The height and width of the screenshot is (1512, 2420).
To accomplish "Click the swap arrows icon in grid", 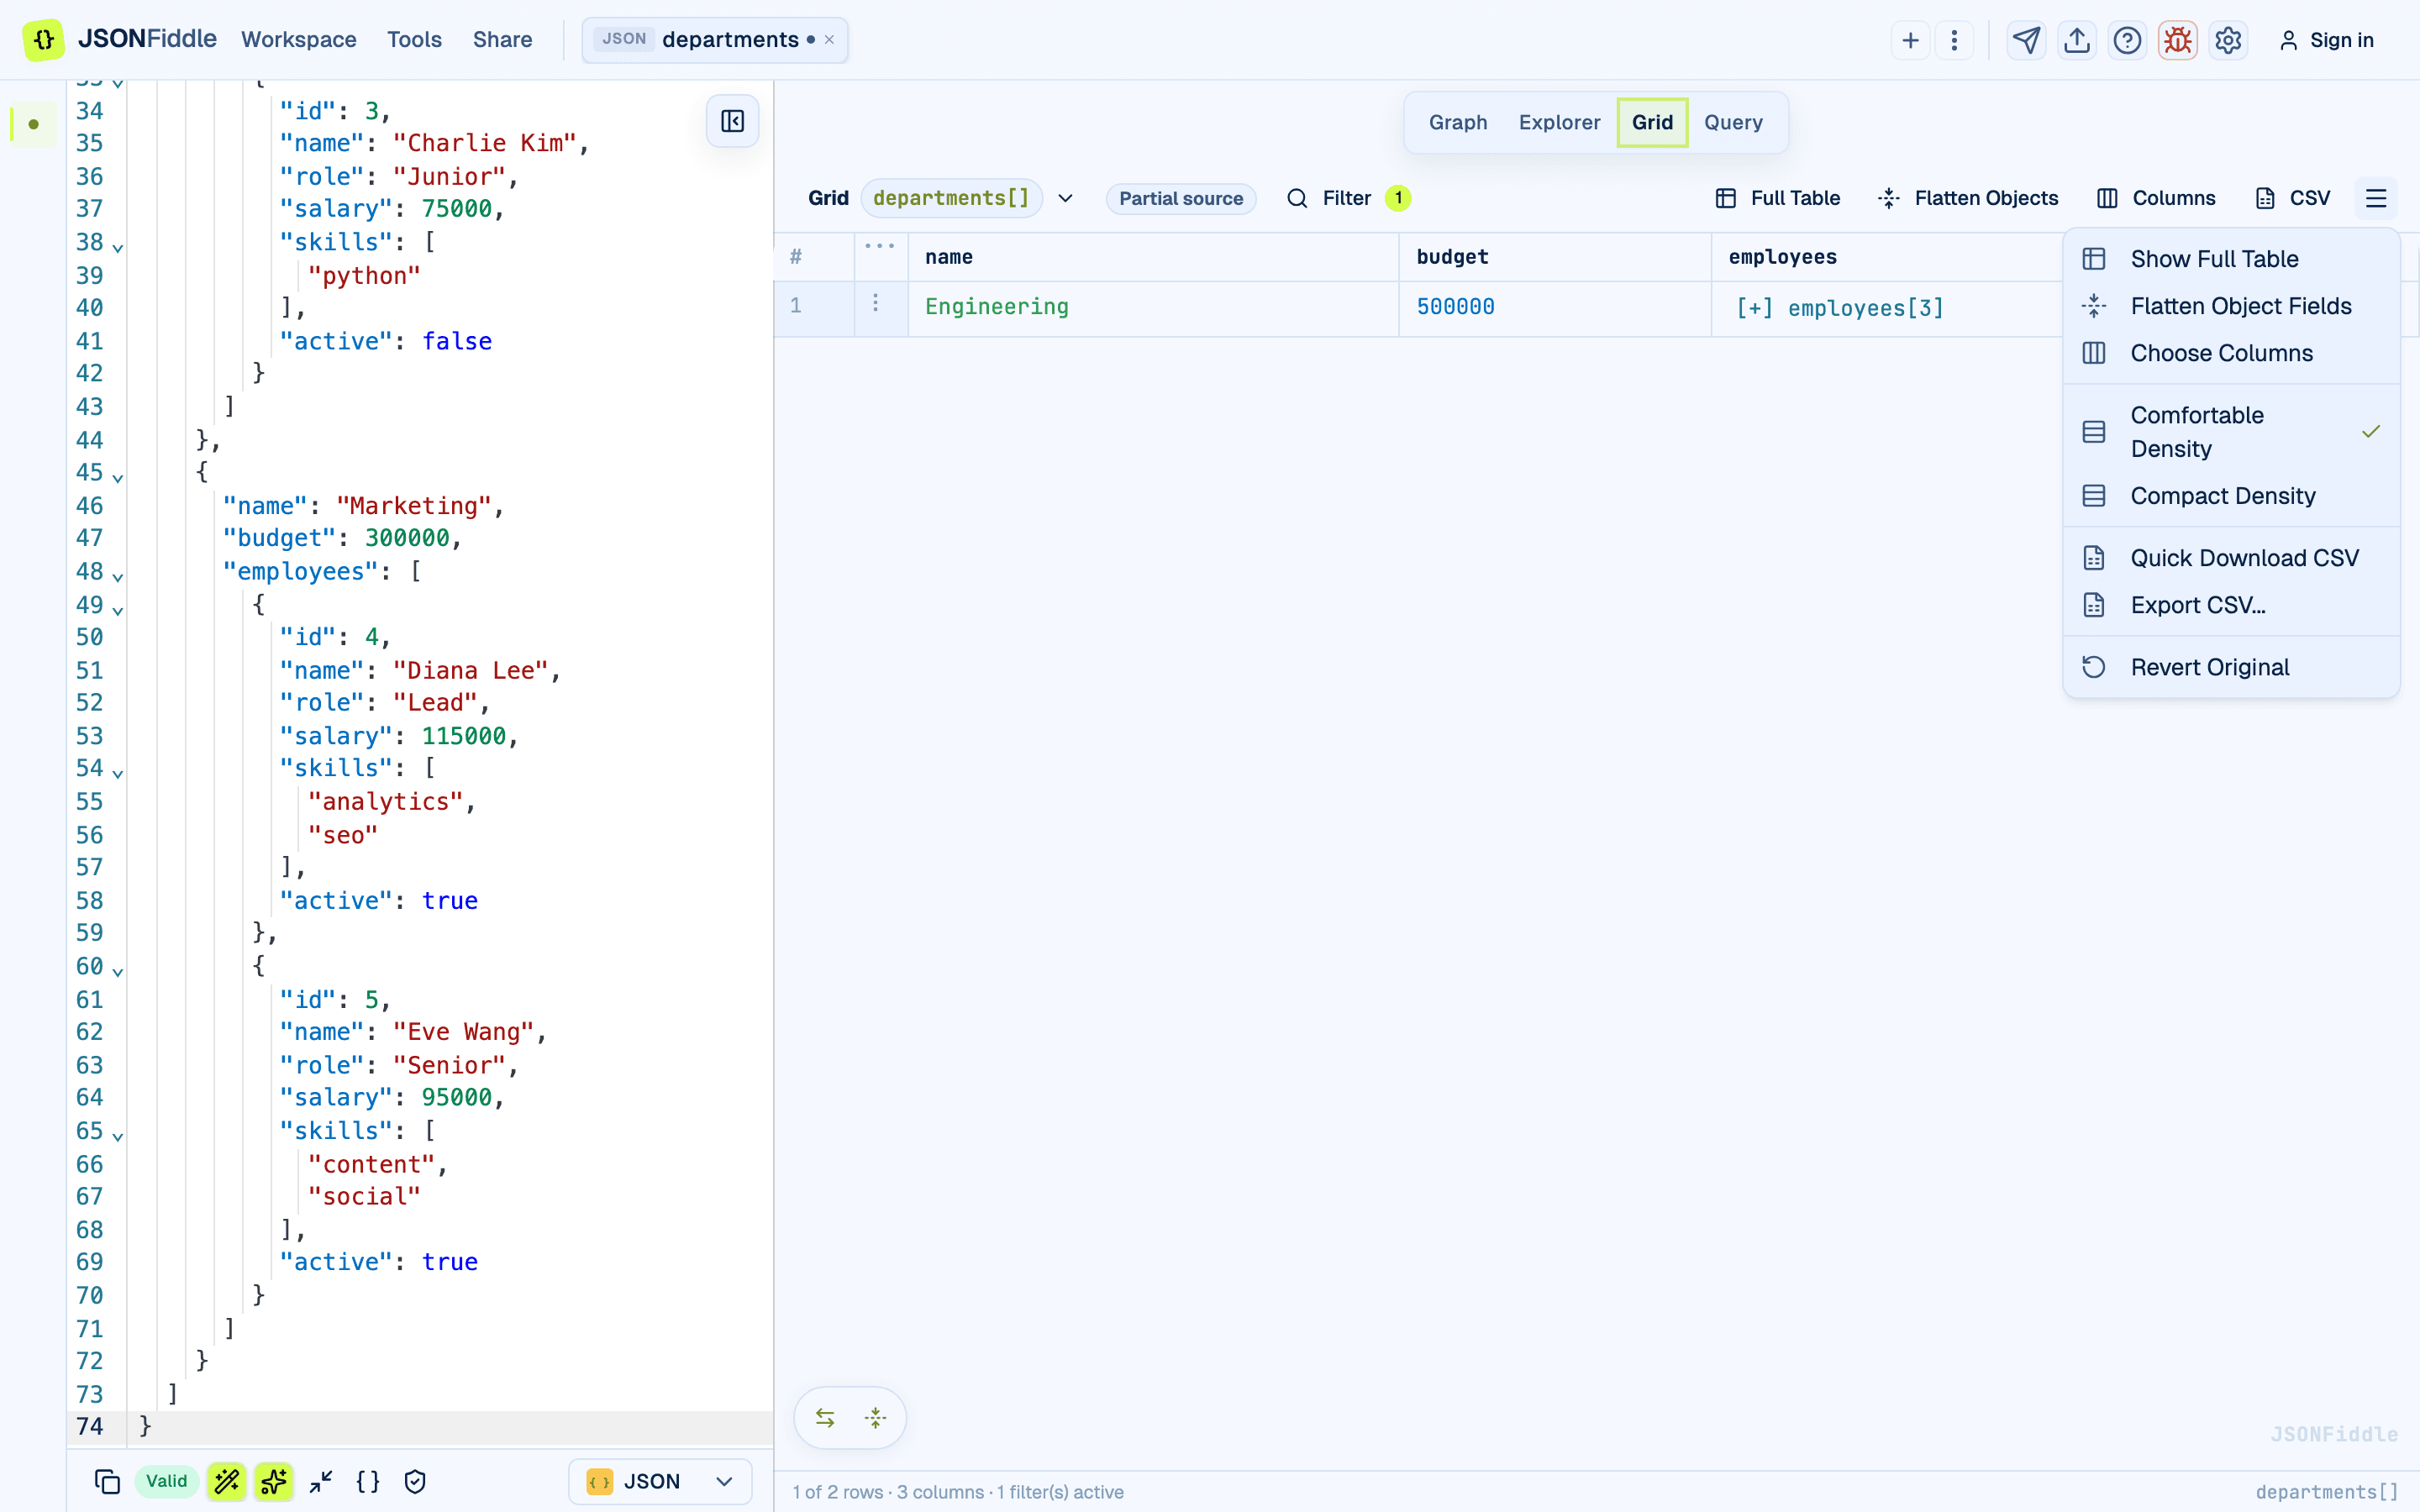I will click(x=825, y=1417).
